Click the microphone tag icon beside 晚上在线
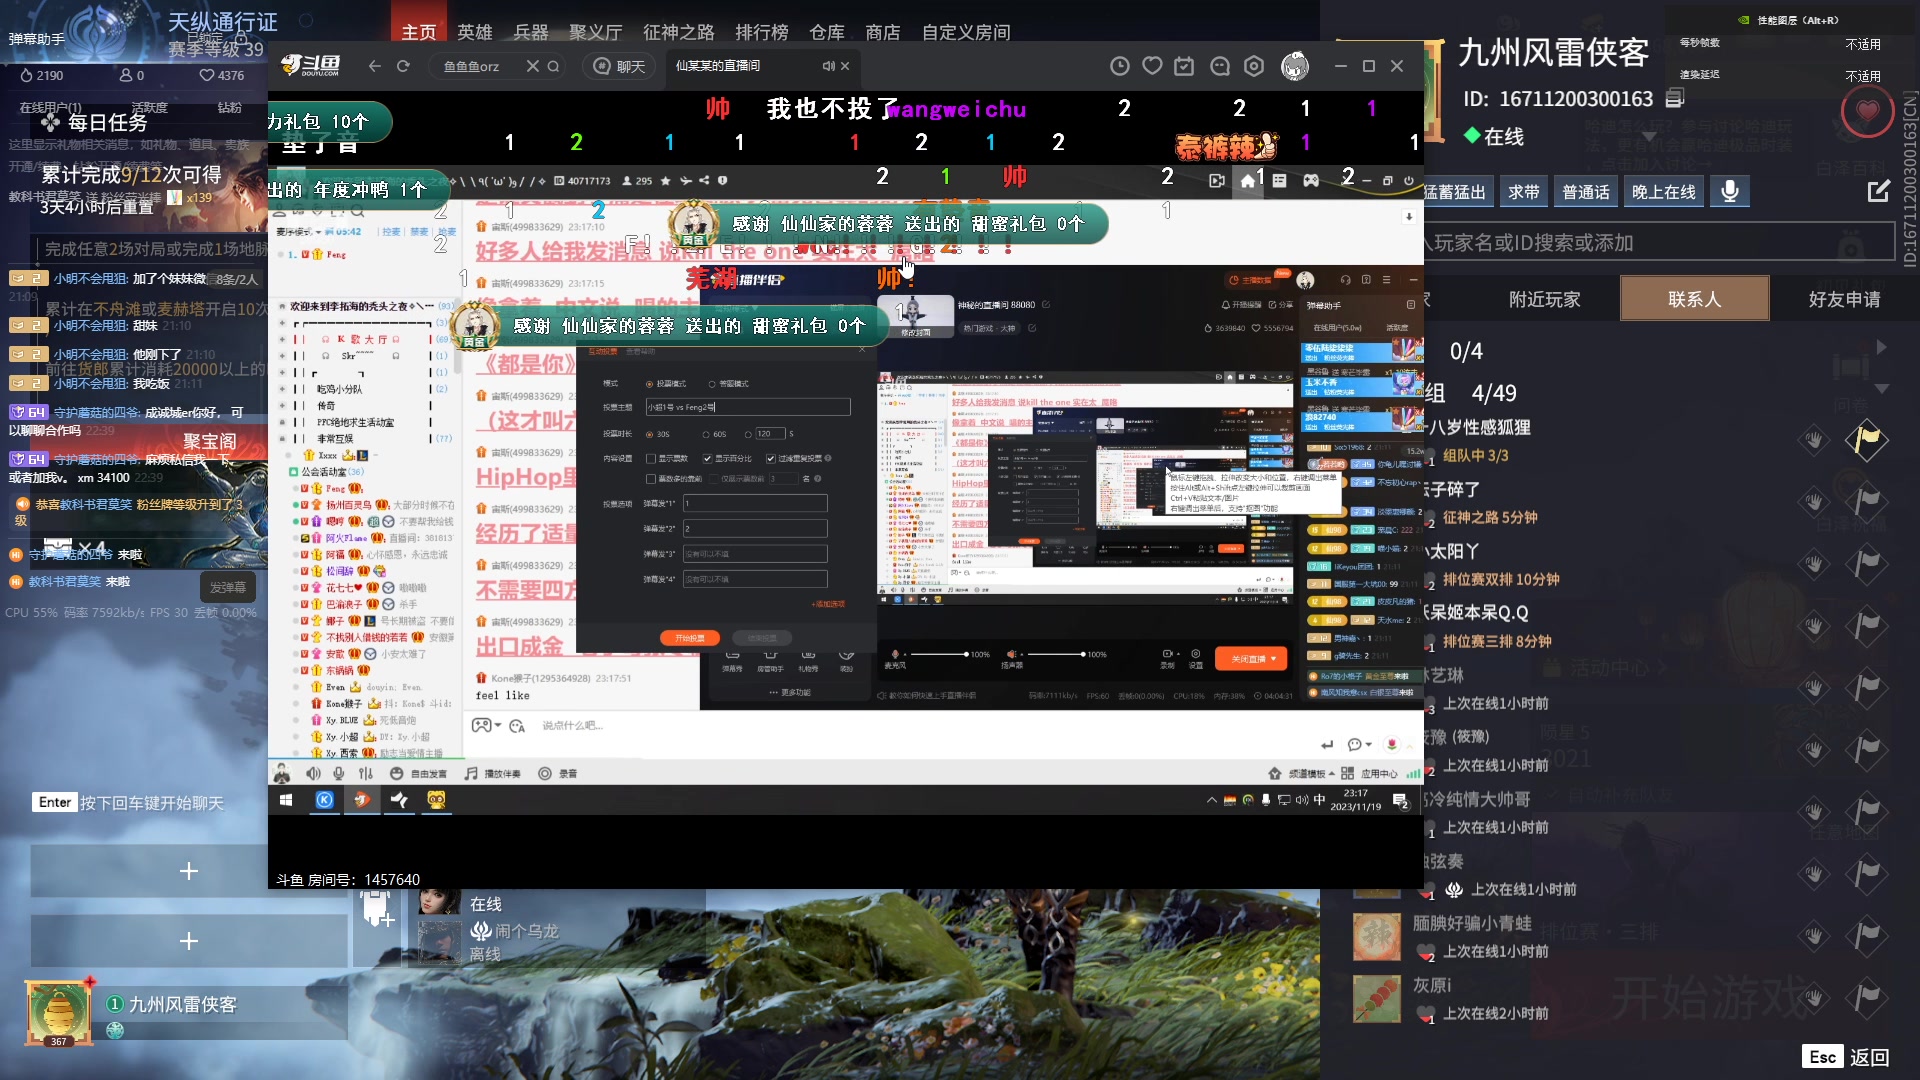The width and height of the screenshot is (1920, 1080). pos(1730,191)
